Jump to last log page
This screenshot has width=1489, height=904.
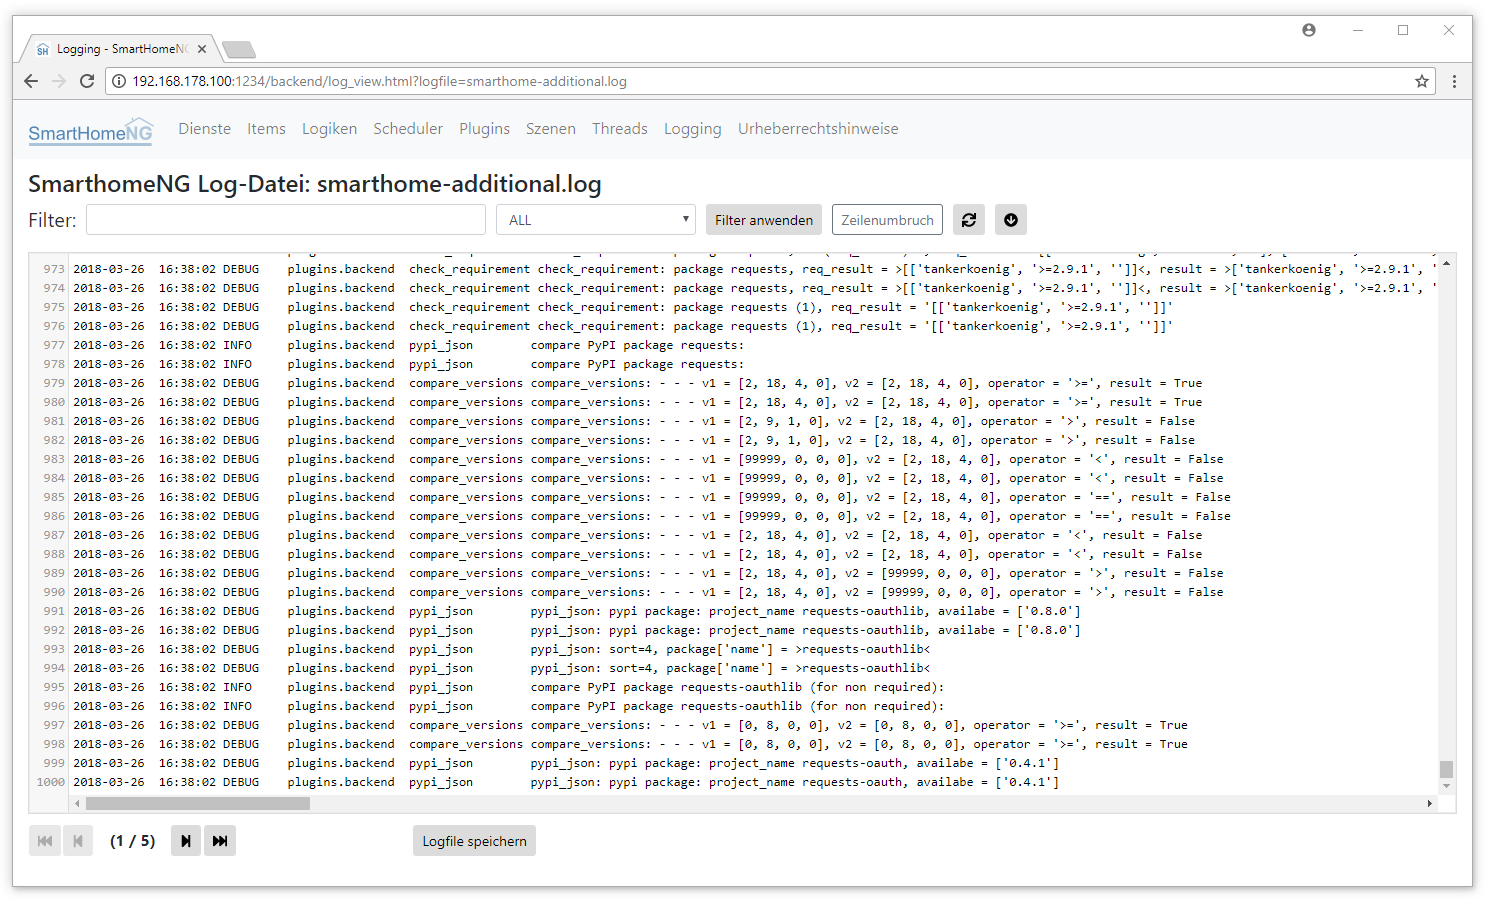click(220, 841)
